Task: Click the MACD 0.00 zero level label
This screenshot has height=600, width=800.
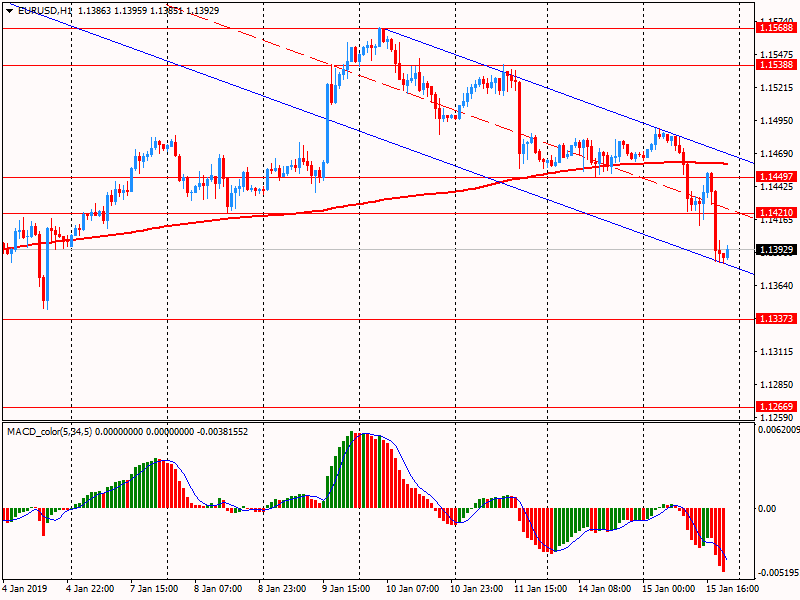Action: tap(767, 509)
